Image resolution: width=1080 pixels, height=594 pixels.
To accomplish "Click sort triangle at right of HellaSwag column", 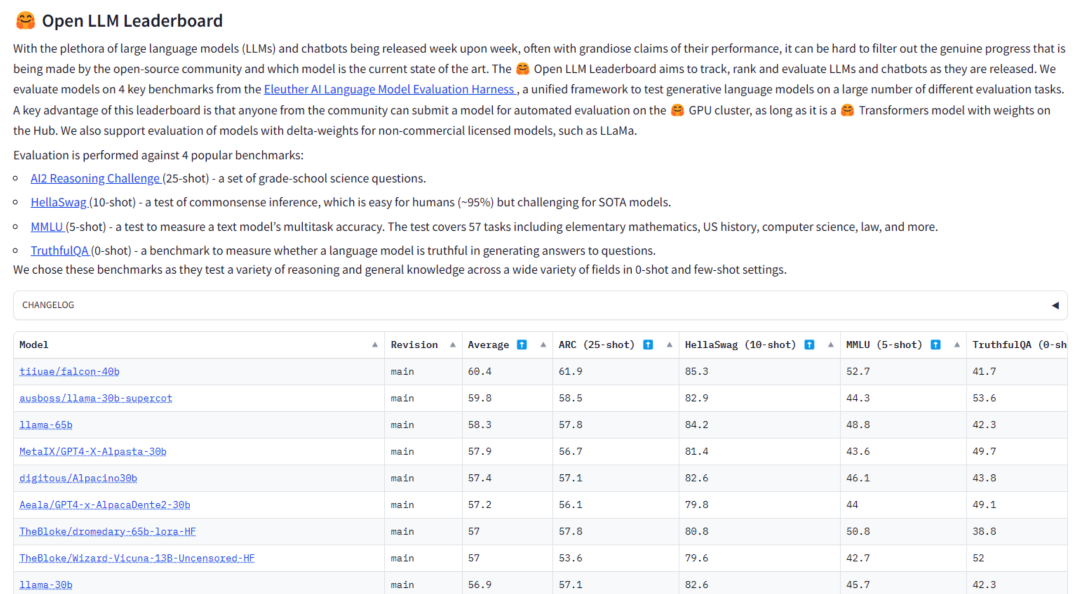I will [830, 345].
